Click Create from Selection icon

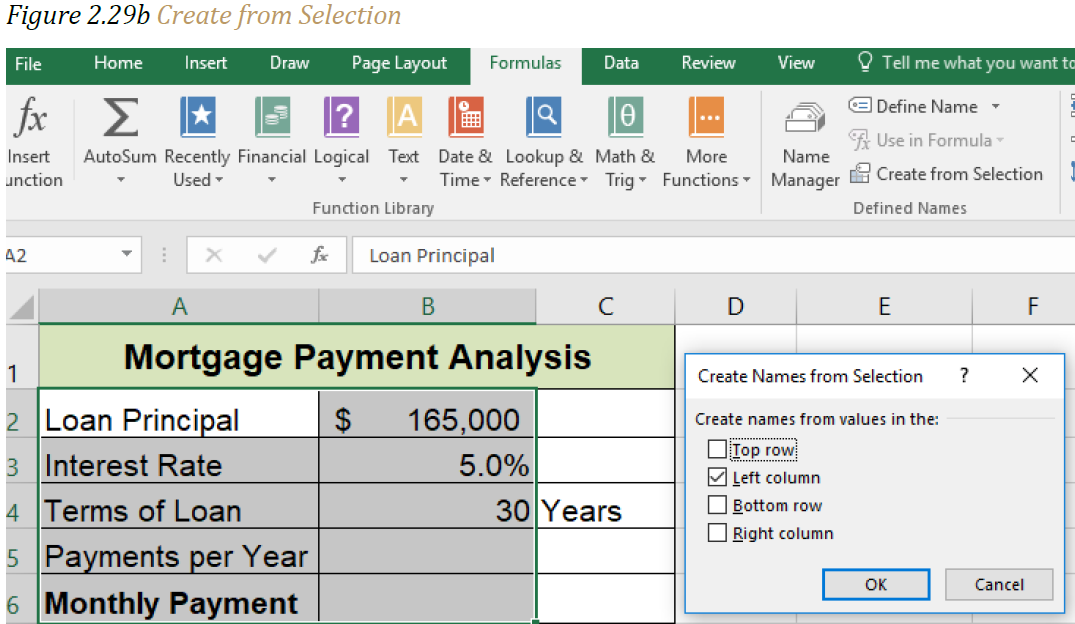pos(860,173)
